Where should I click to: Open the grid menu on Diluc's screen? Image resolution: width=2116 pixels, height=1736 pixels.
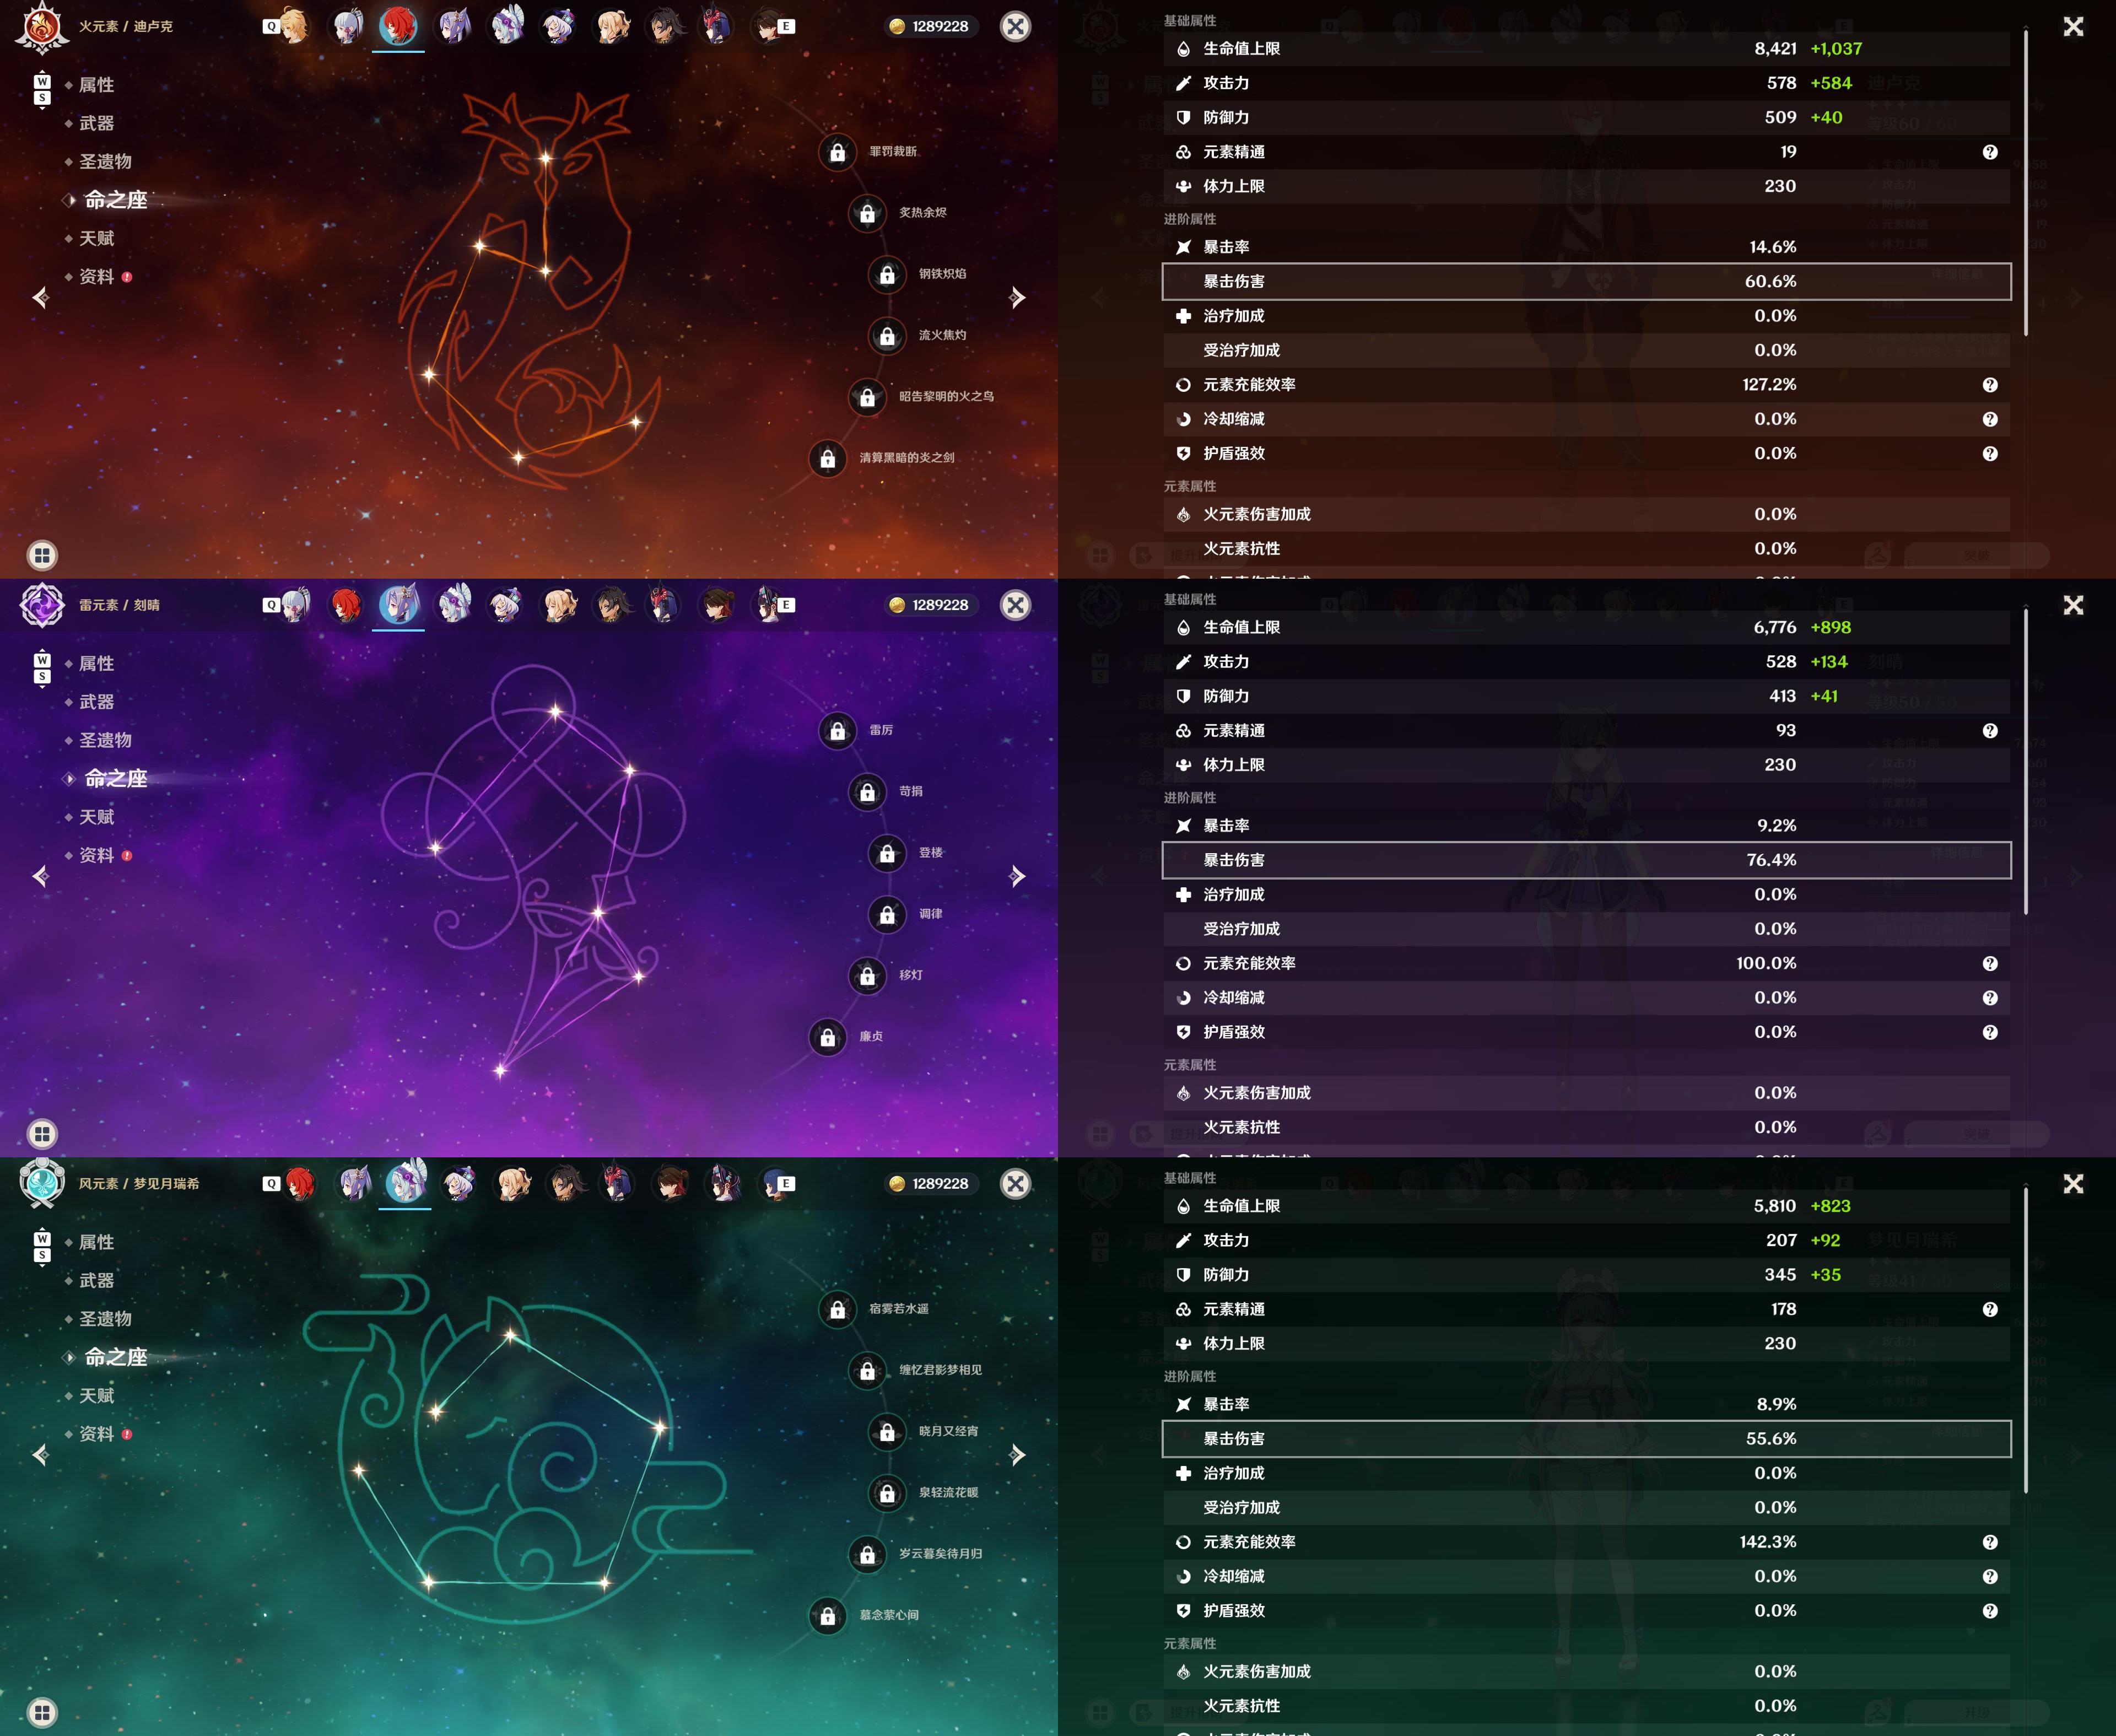(x=42, y=555)
